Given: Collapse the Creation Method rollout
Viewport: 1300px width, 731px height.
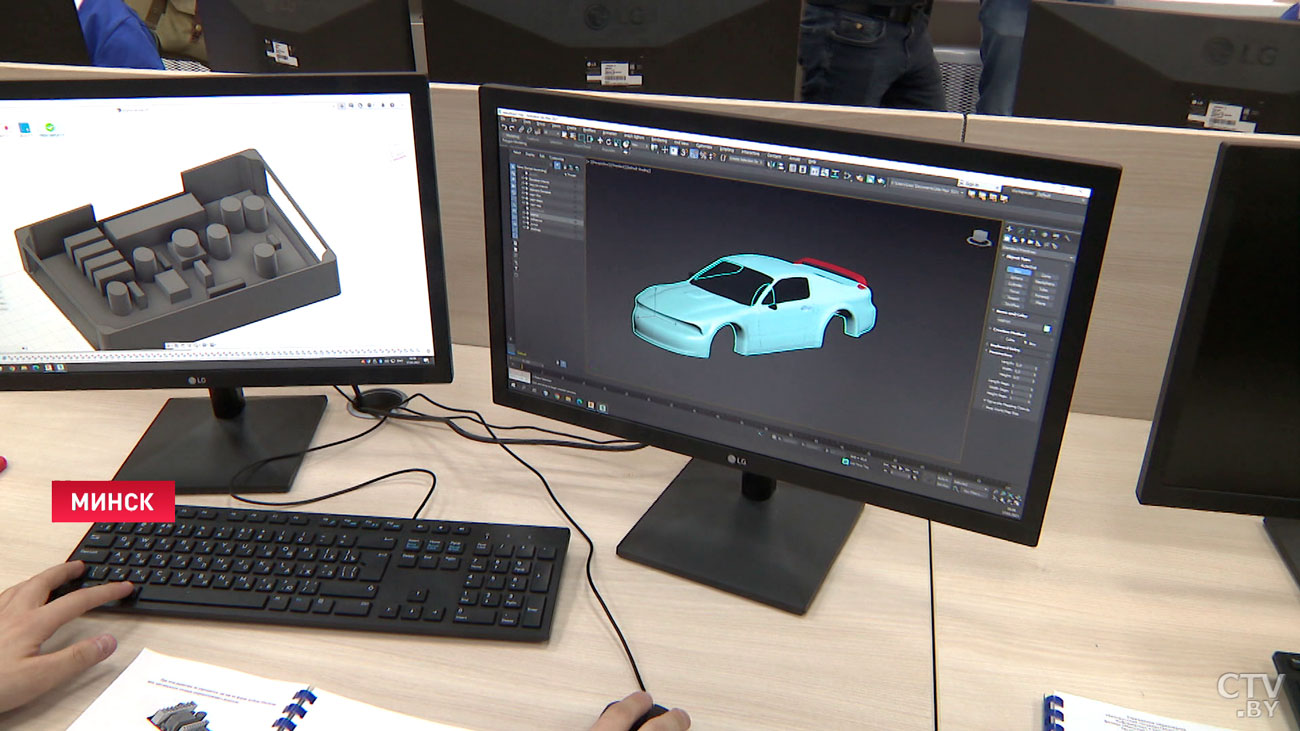Looking at the screenshot, I should (1010, 332).
